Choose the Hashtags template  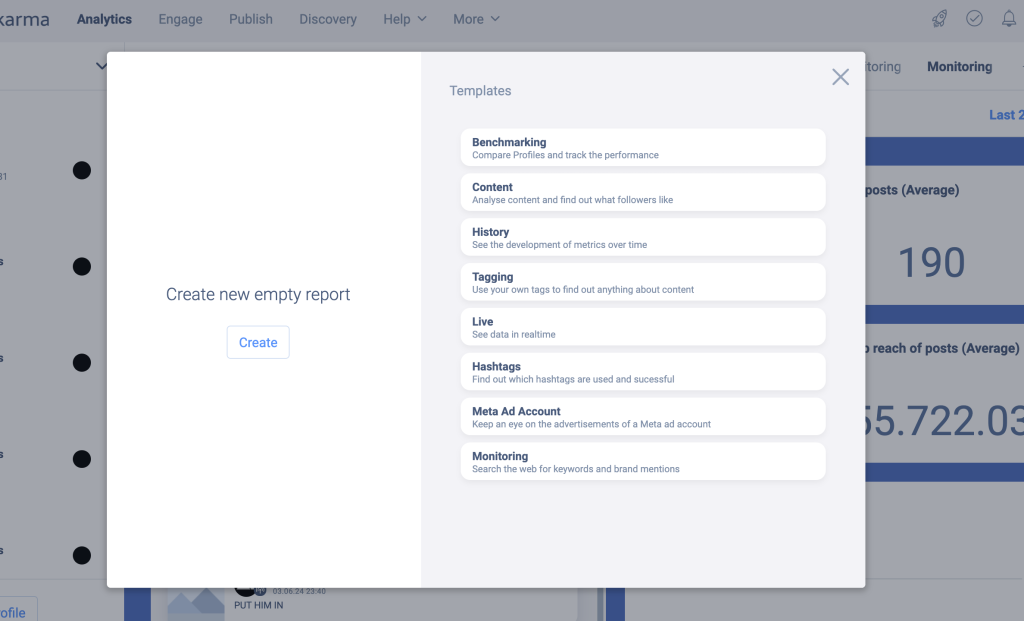pyautogui.click(x=643, y=372)
